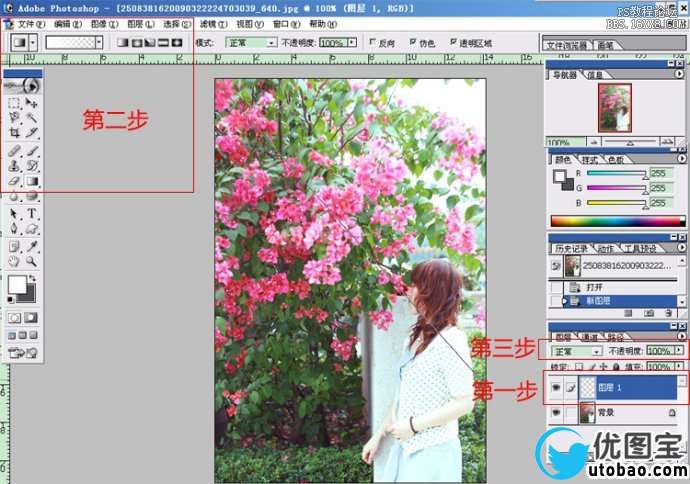Select the Move tool
690x484 pixels.
click(x=31, y=103)
